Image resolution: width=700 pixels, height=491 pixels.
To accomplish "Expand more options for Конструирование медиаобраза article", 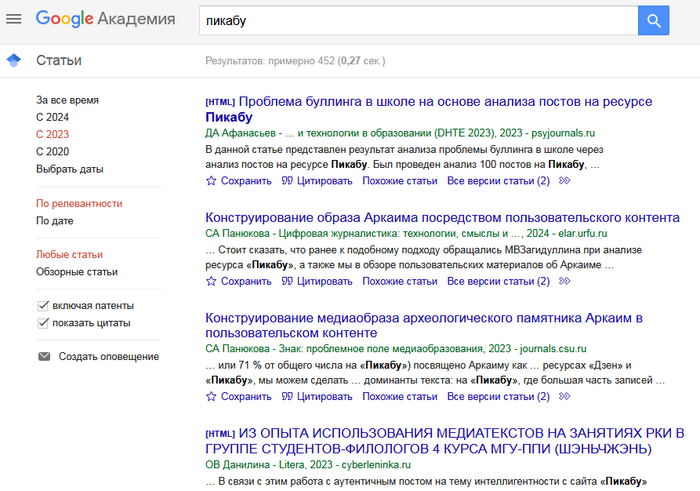I will click(x=565, y=396).
